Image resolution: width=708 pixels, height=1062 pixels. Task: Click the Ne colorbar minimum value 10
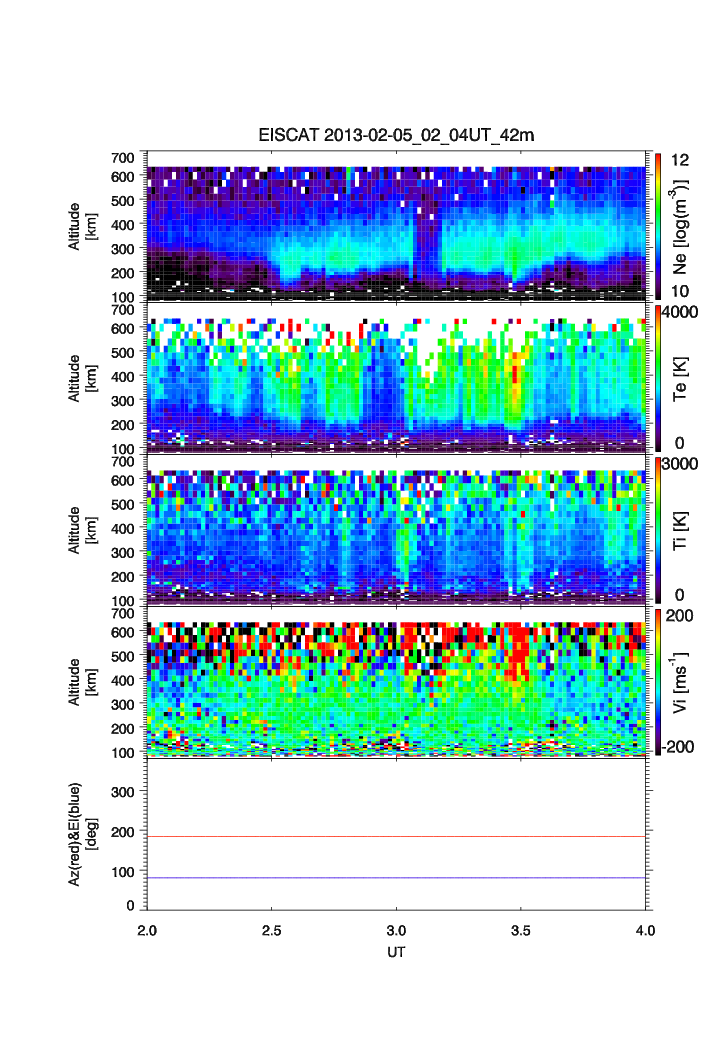point(680,291)
